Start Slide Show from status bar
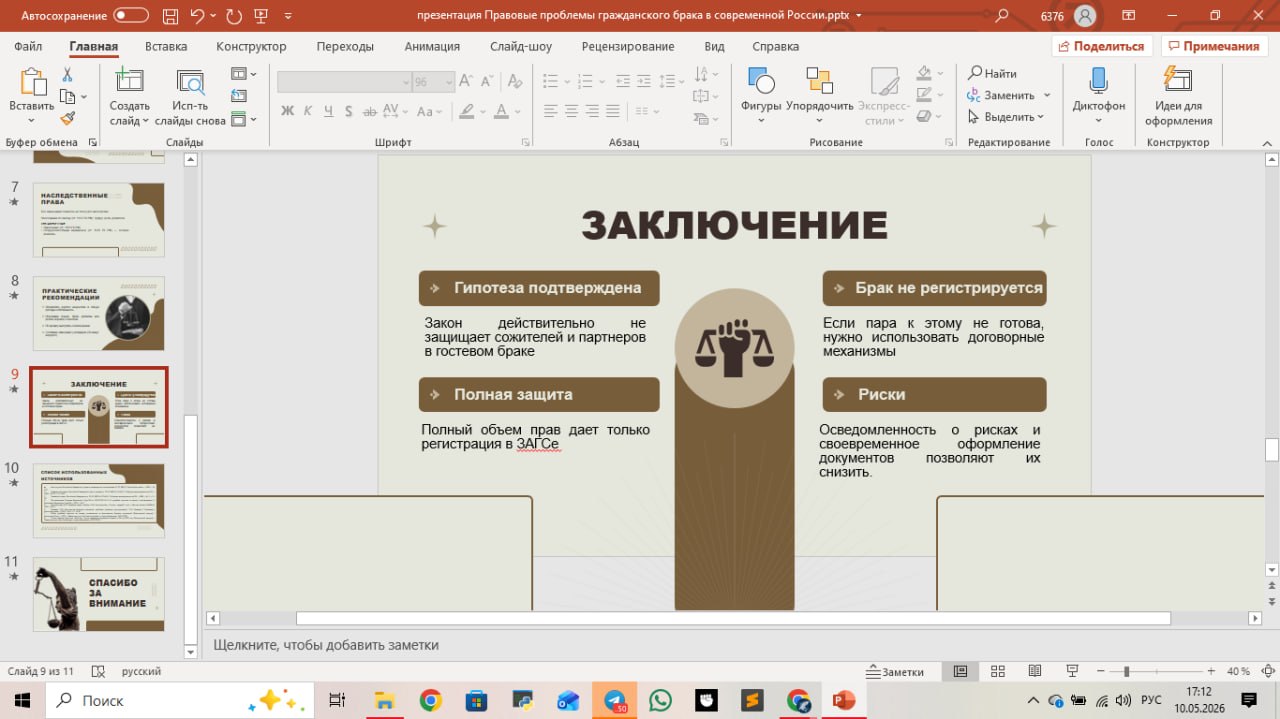 pos(1072,671)
